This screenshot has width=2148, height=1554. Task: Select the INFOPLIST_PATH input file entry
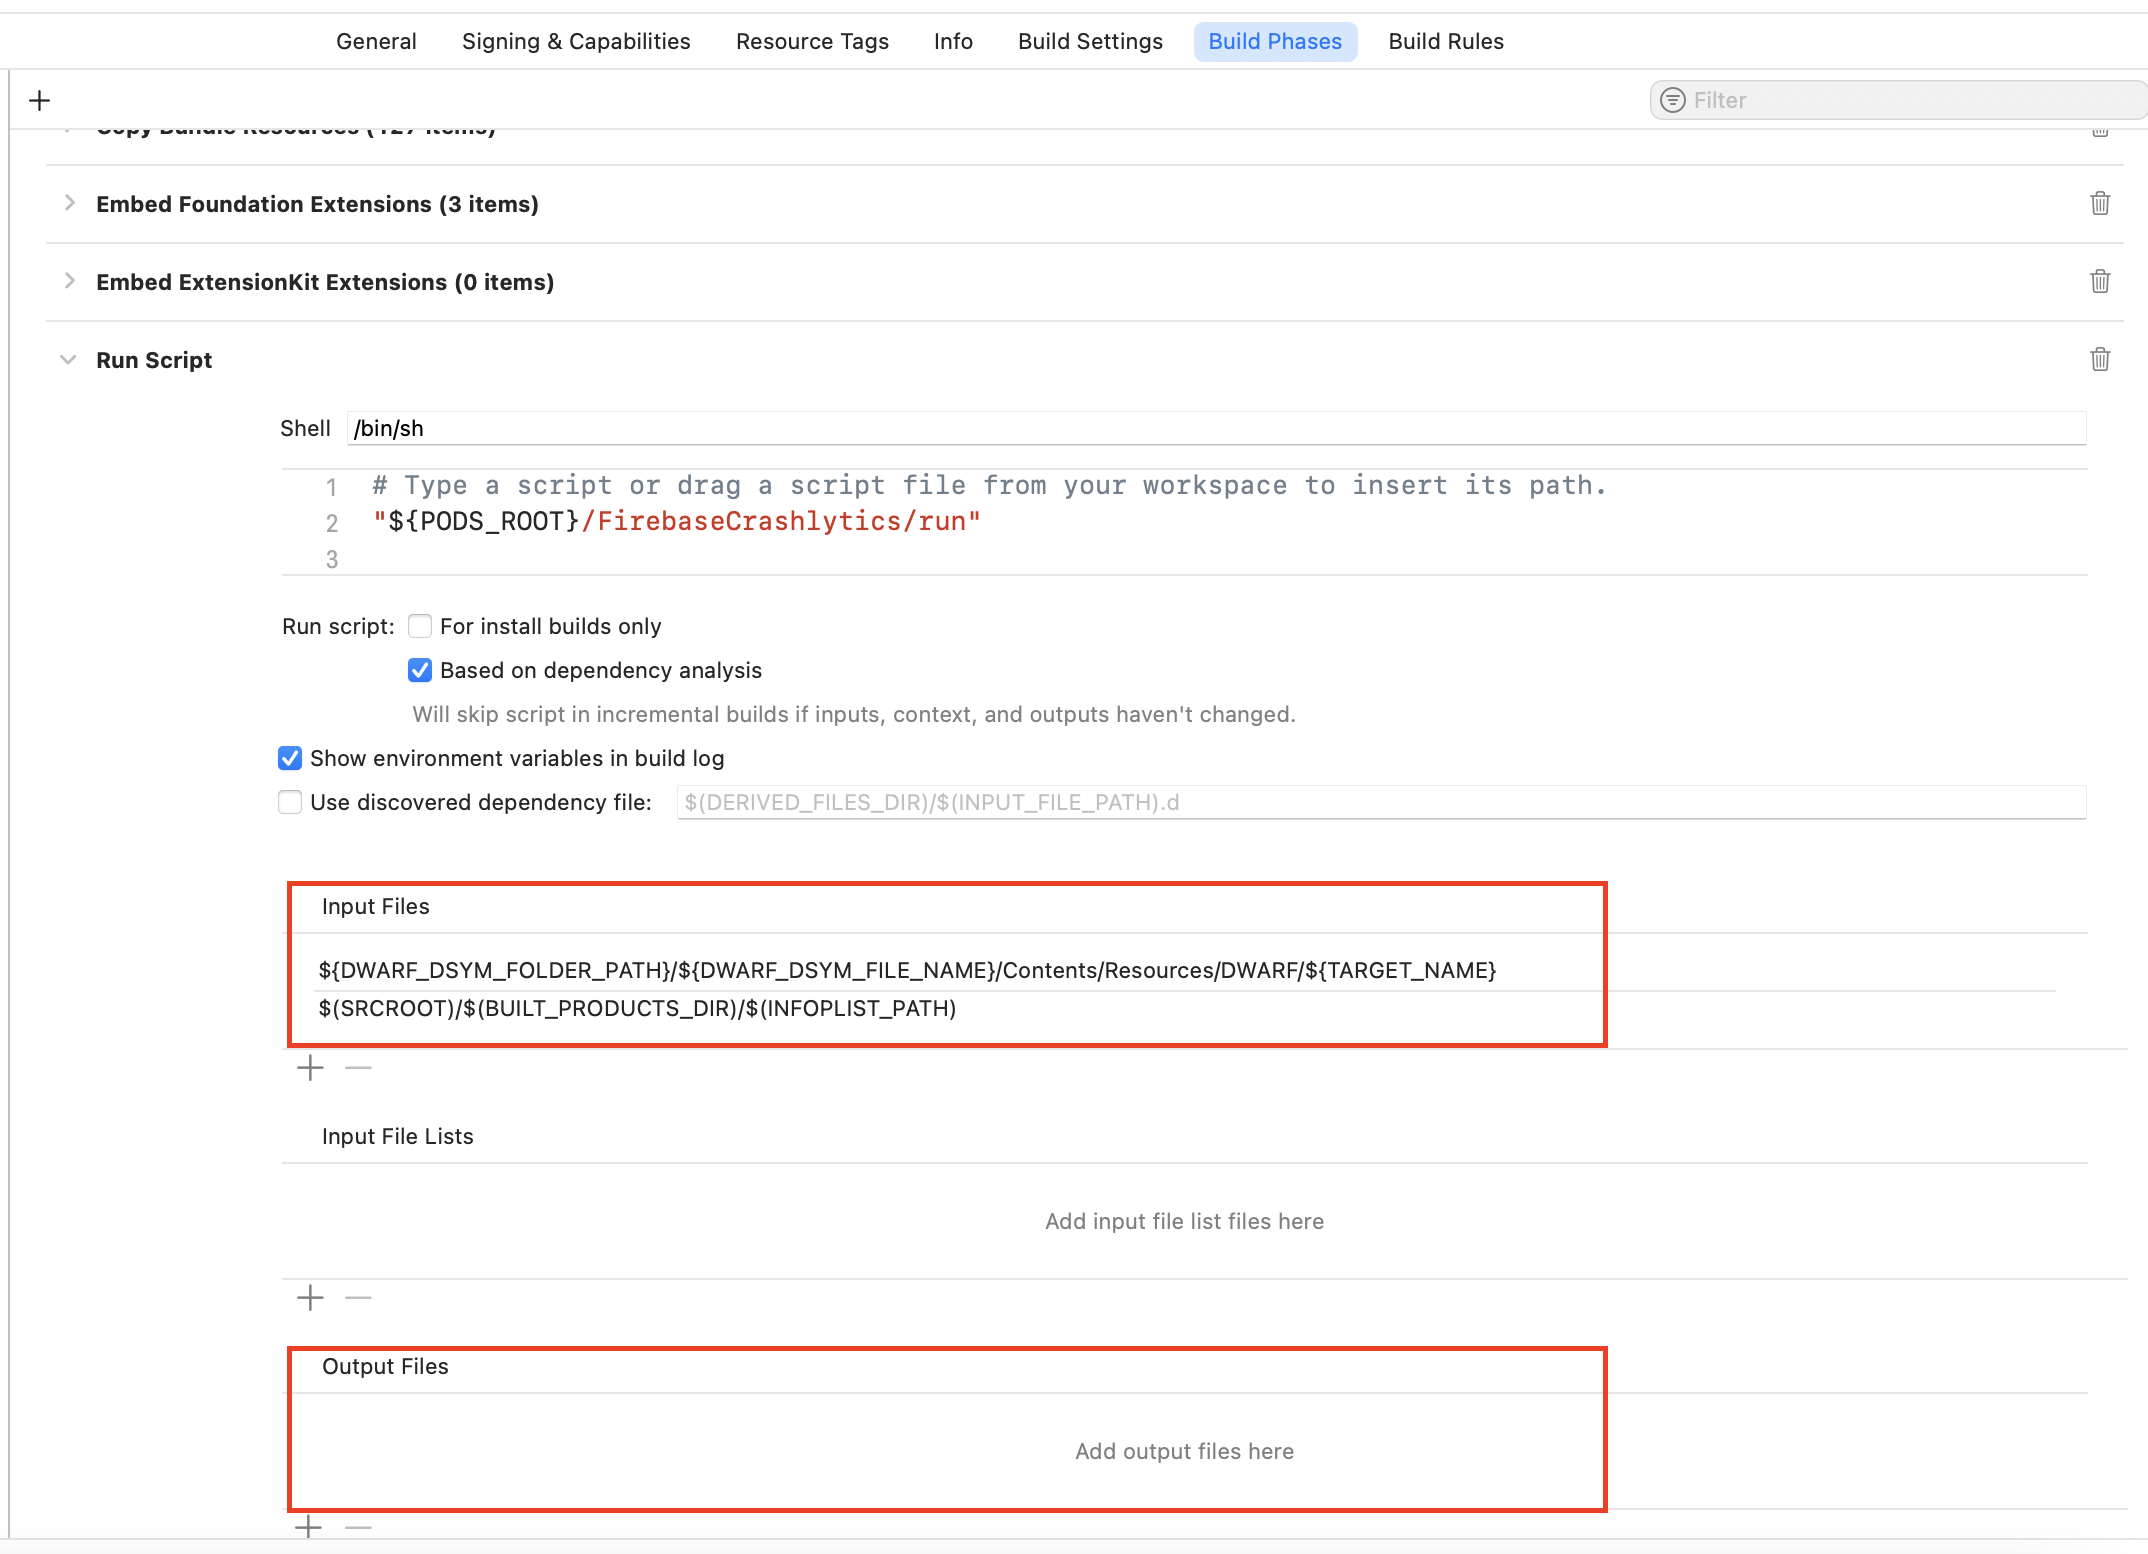(637, 1008)
